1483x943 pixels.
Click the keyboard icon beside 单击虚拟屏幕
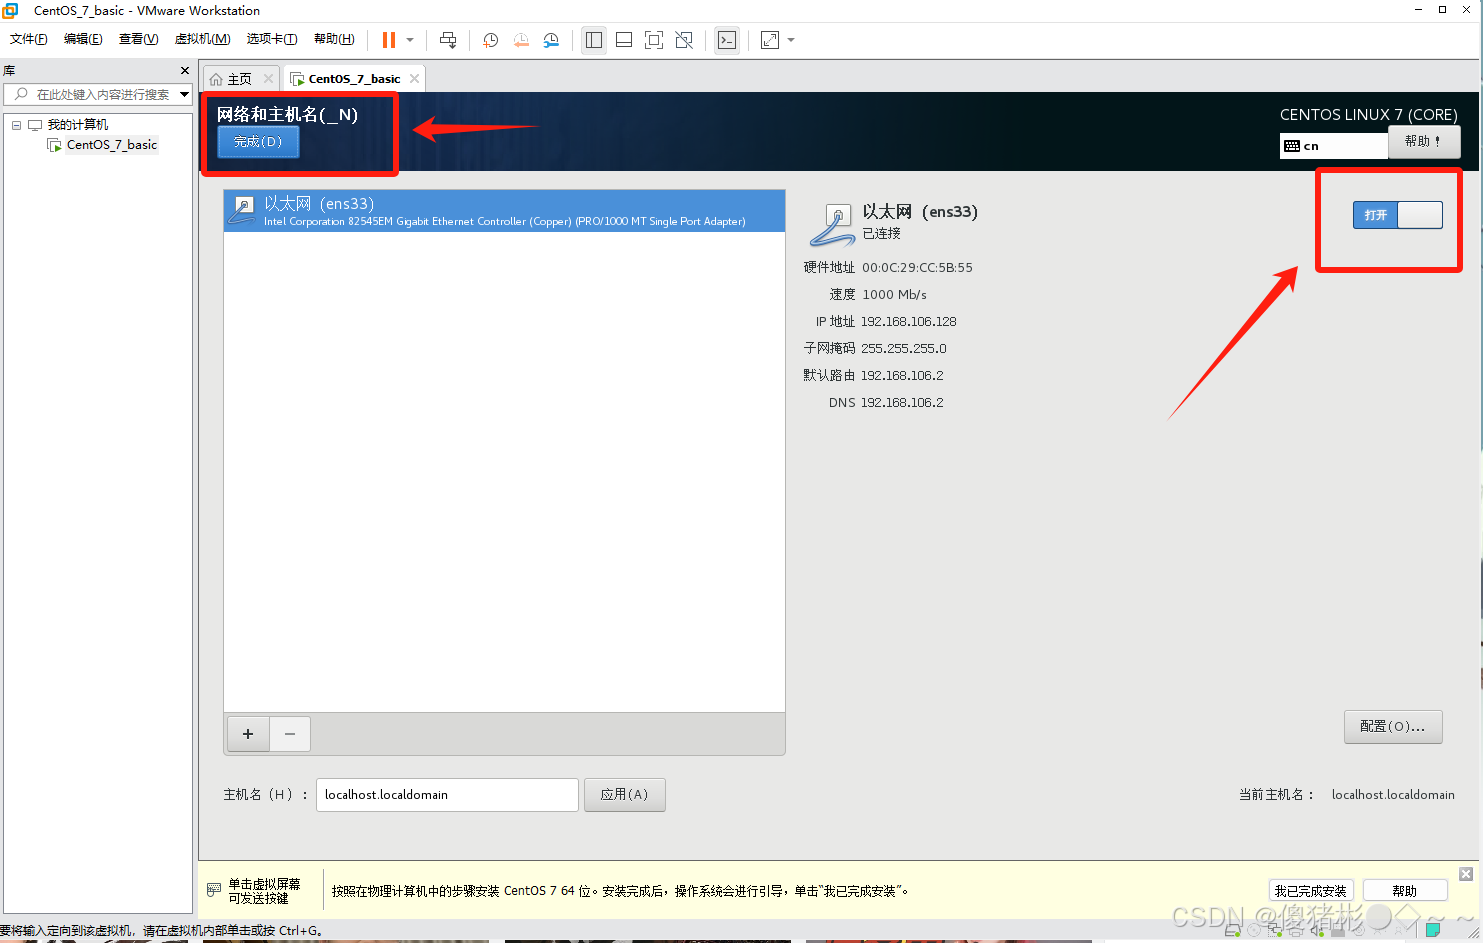click(214, 890)
